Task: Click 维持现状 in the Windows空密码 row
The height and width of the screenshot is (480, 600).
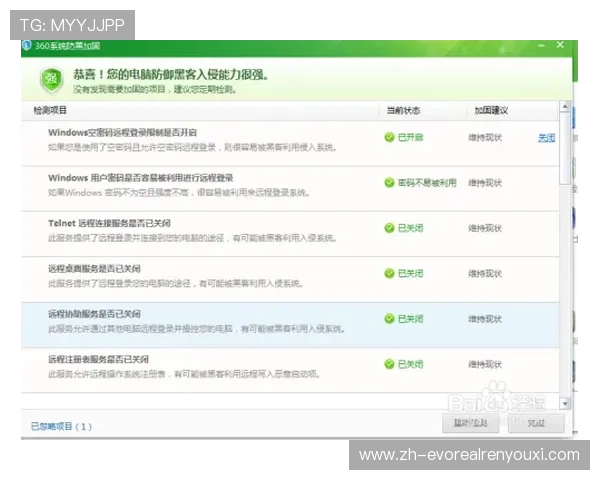Action: pos(485,137)
